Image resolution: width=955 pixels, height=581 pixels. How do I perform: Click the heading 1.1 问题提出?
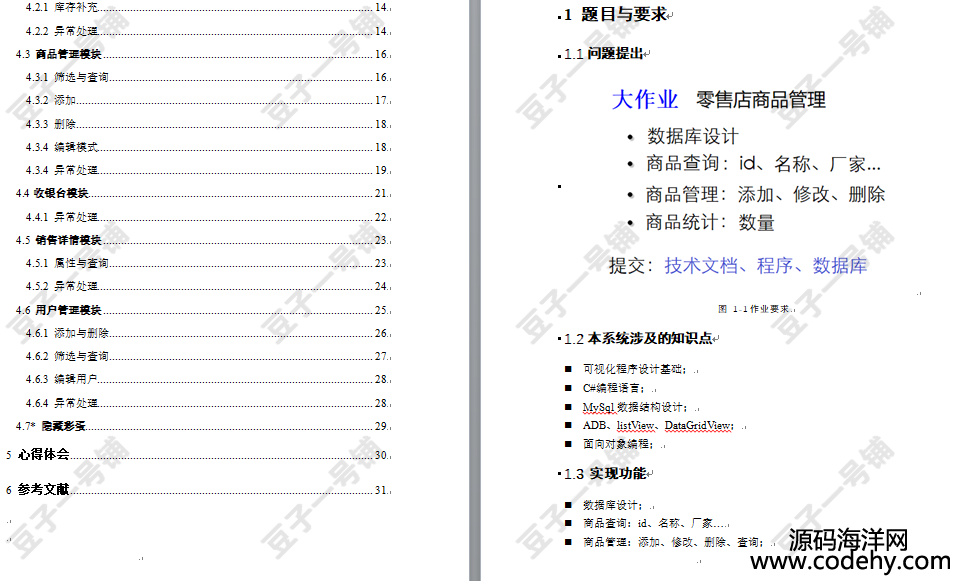[604, 54]
